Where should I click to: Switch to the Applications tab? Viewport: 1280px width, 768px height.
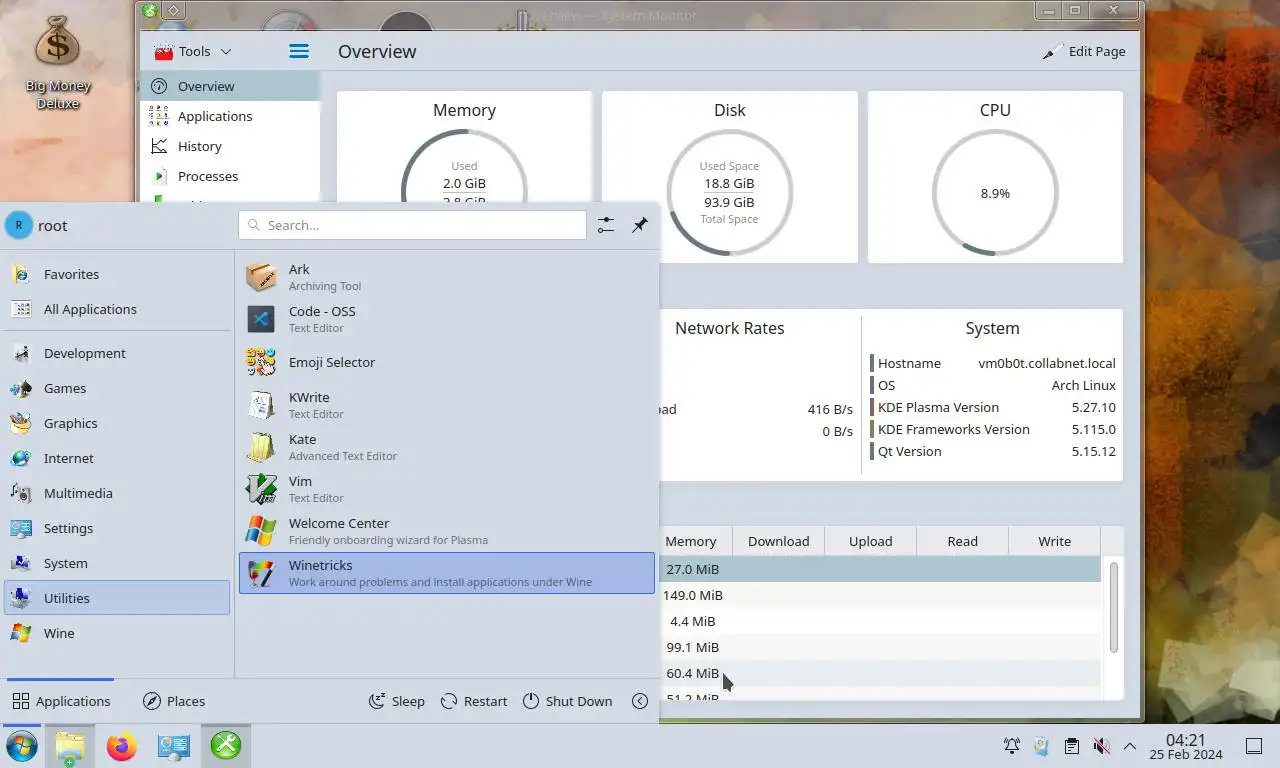tap(61, 701)
